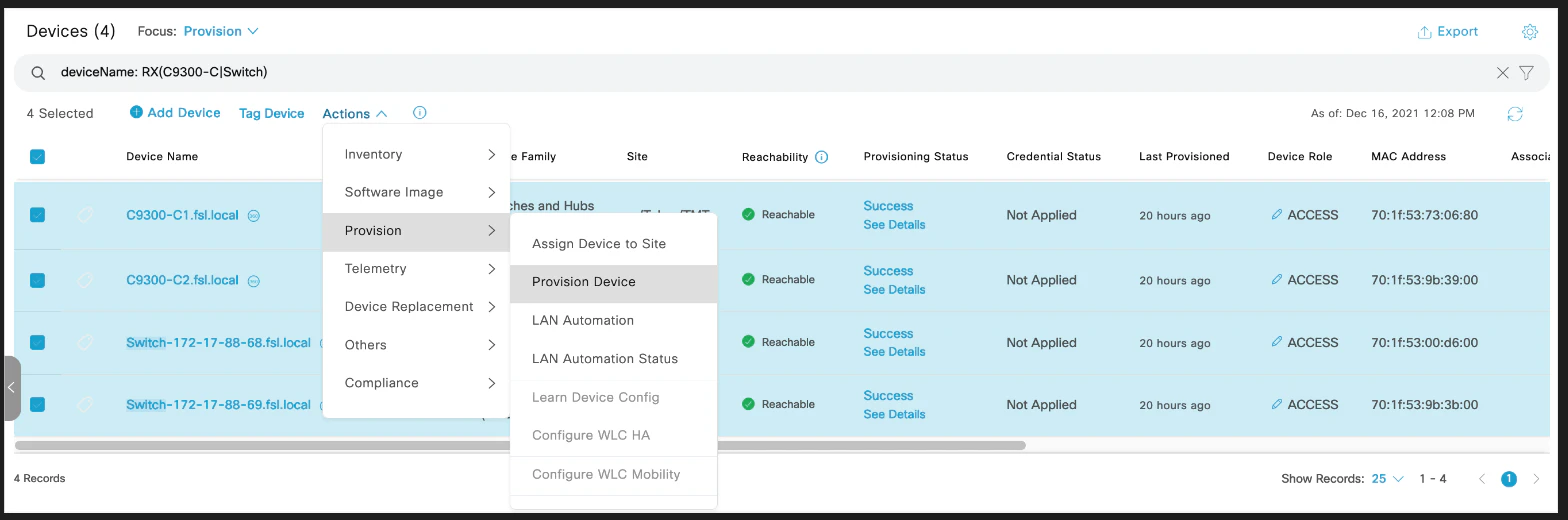Screen dimensions: 1568x520
Task: Expand the Inventory submenu
Action: [416, 154]
